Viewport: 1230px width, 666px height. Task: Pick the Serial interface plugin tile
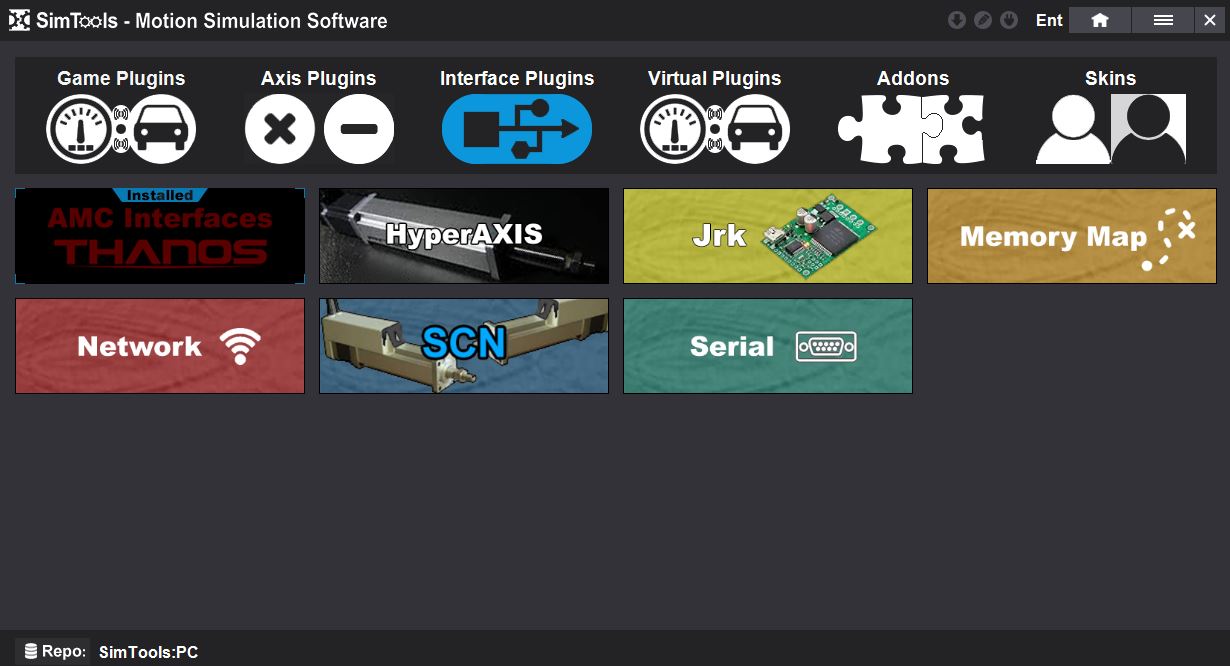click(768, 346)
